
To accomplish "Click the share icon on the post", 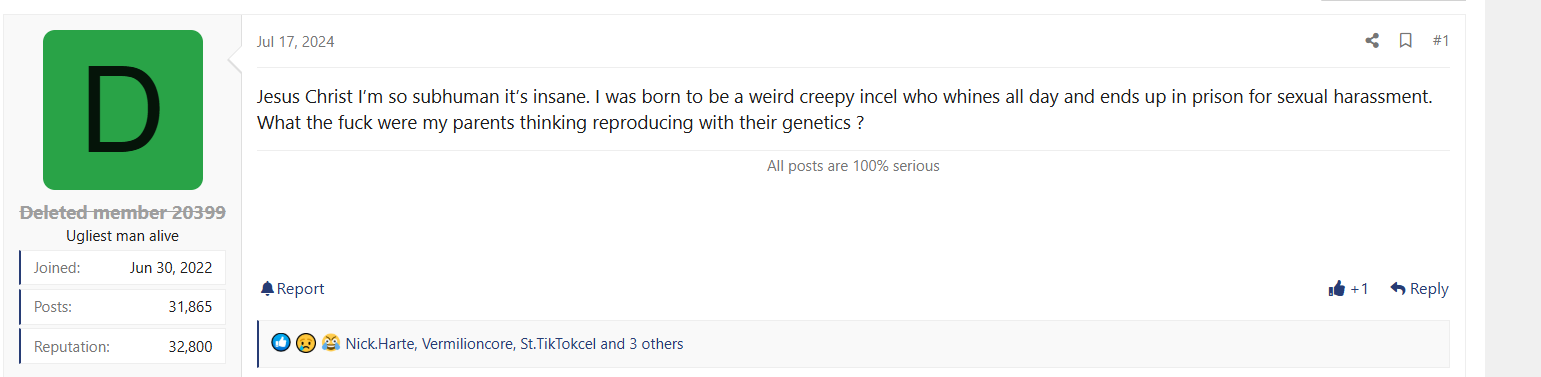I will pos(1372,41).
